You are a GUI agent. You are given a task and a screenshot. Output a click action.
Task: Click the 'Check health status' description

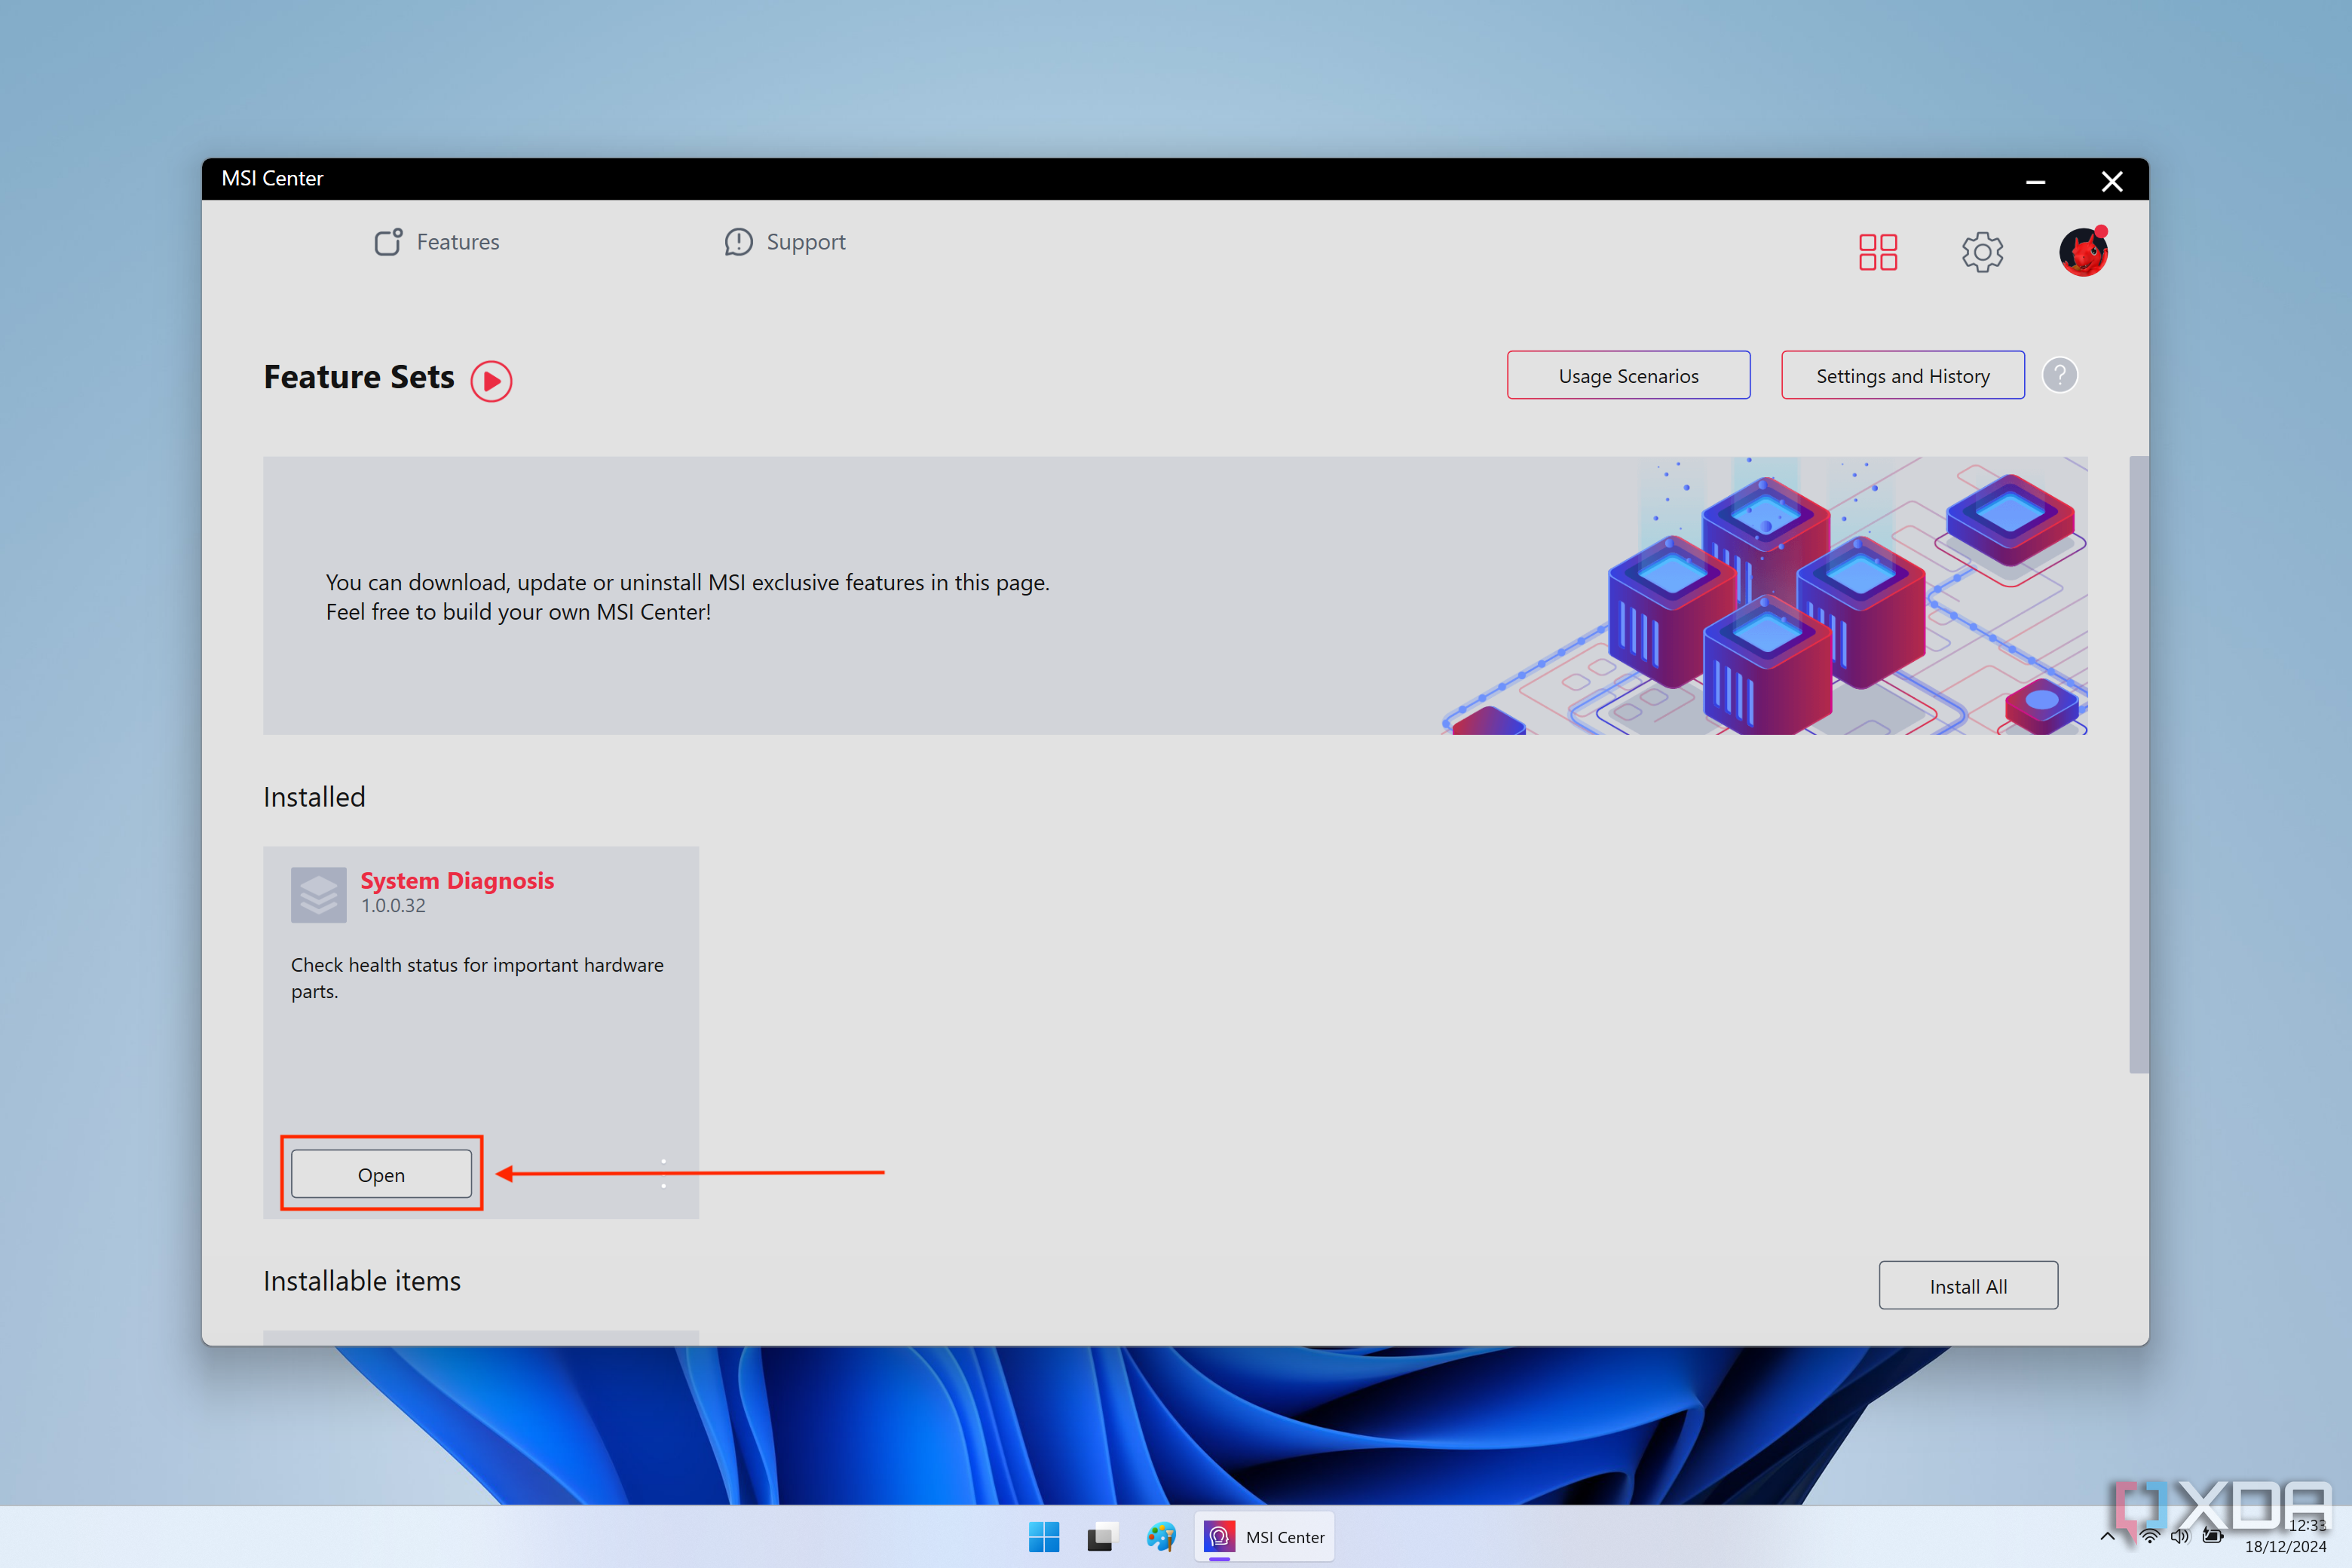[x=477, y=978]
